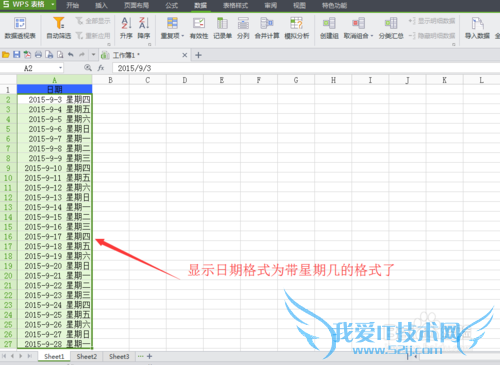The image size is (500, 365).
Task: Sort descending with 降序
Action: [x=144, y=28]
